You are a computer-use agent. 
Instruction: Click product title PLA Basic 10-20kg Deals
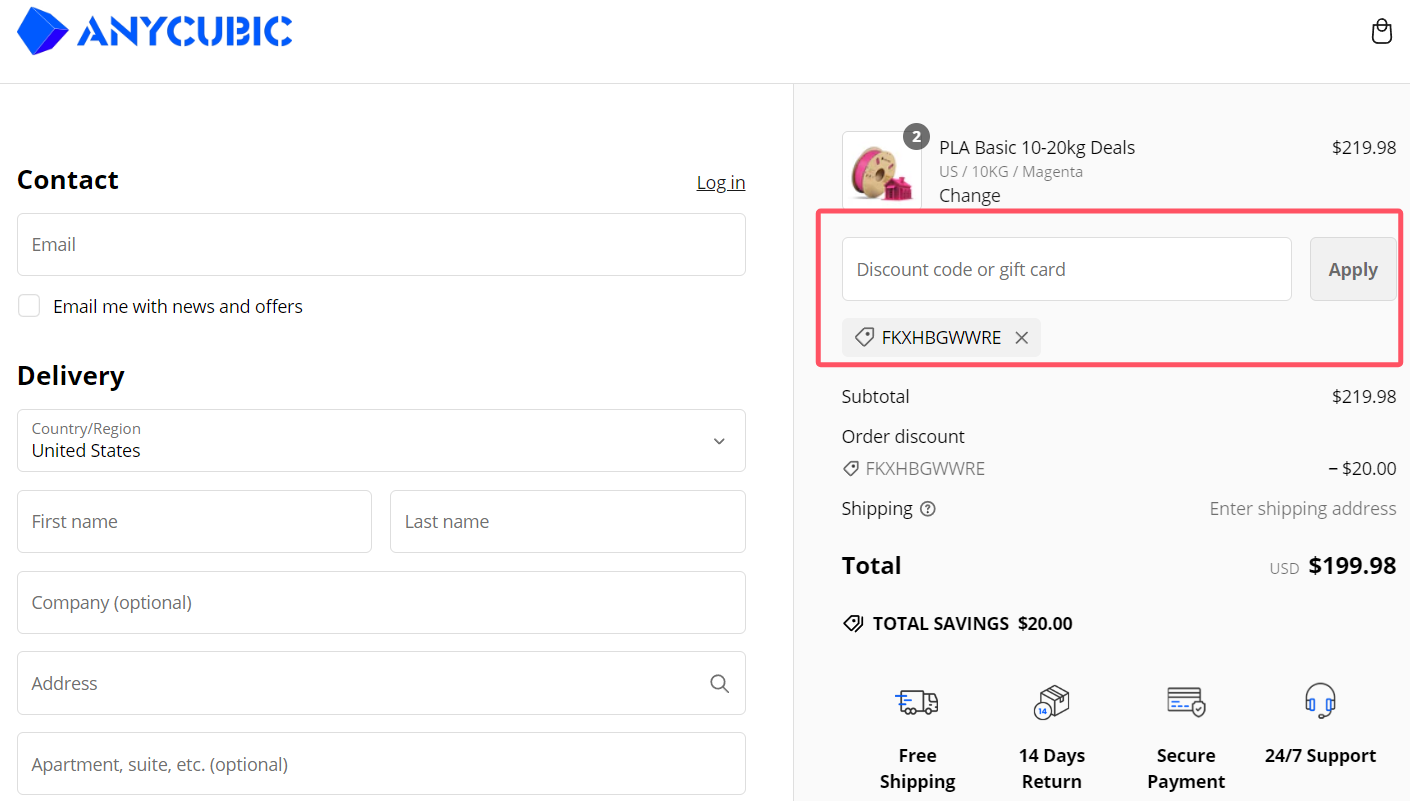tap(1037, 147)
